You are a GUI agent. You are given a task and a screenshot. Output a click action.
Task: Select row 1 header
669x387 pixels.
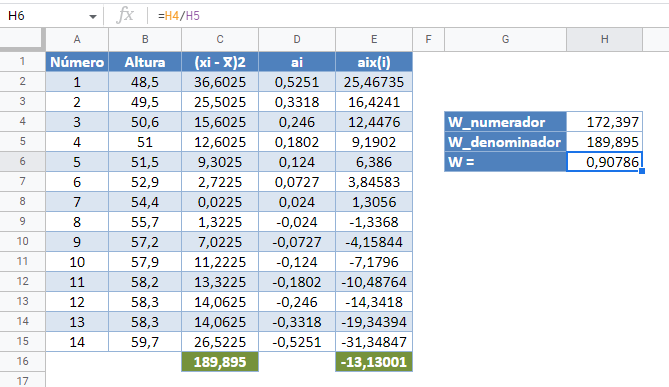tap(22, 62)
